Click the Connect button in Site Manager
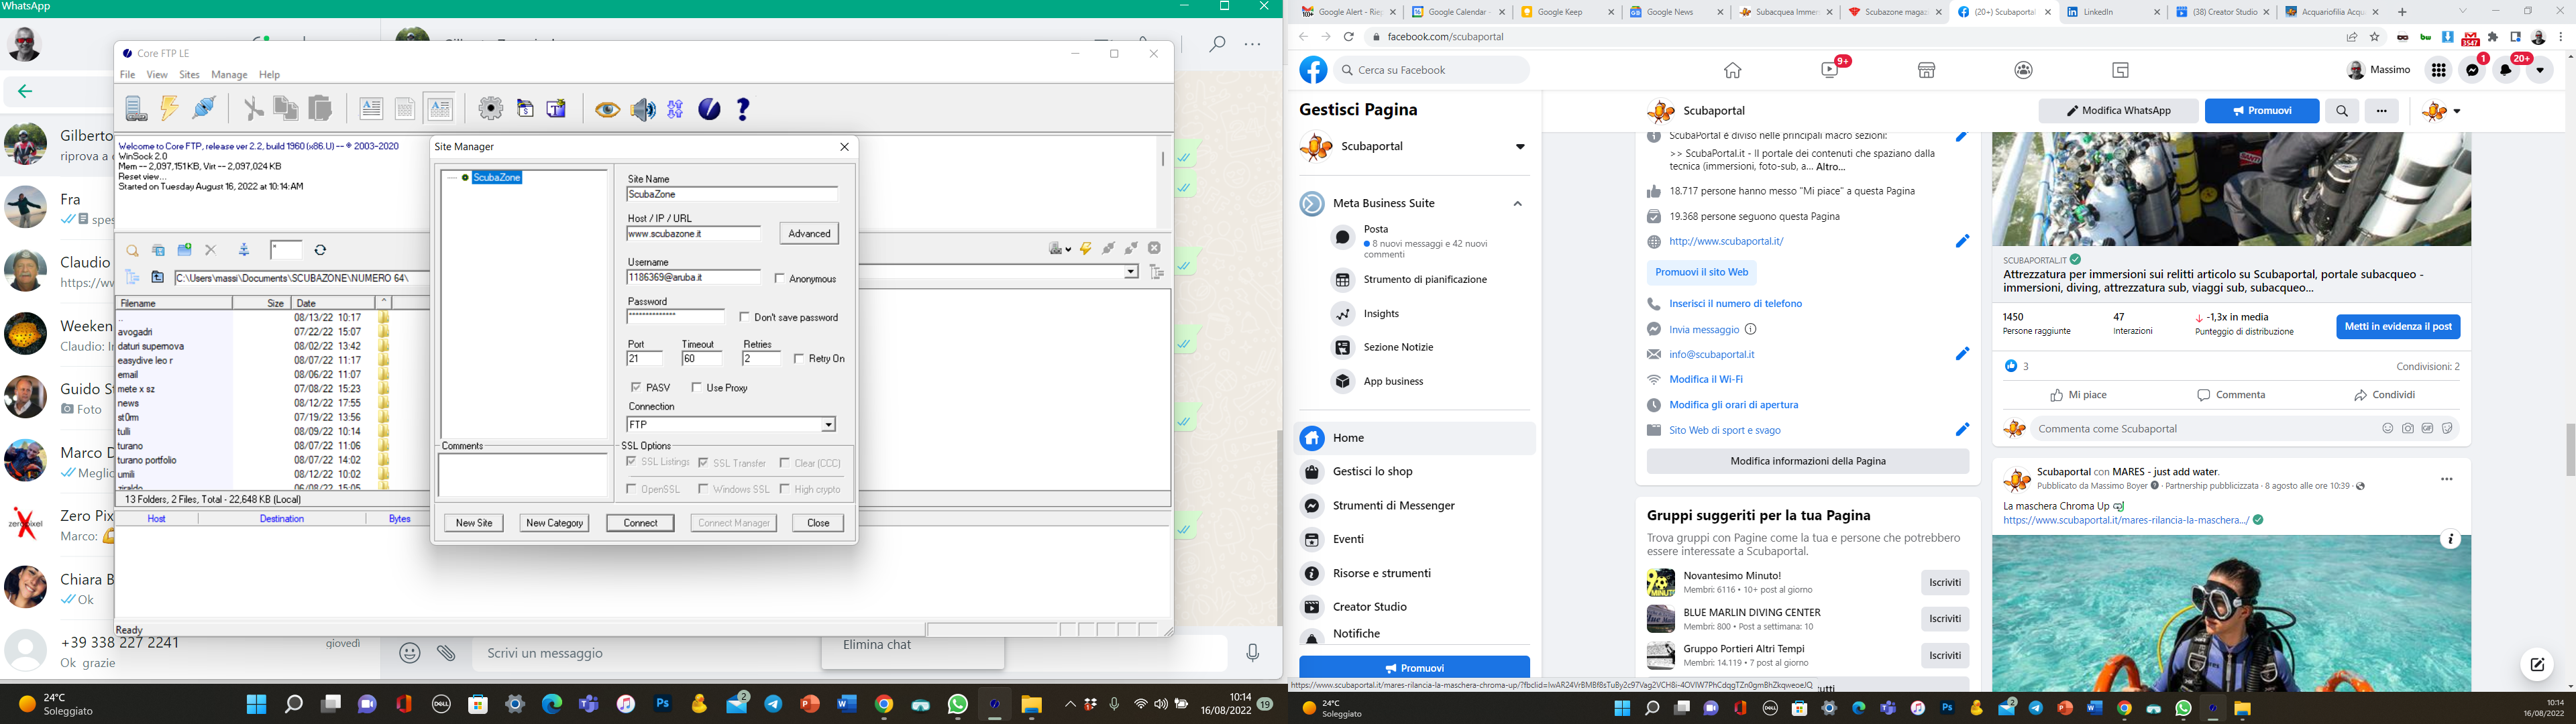 tap(640, 523)
